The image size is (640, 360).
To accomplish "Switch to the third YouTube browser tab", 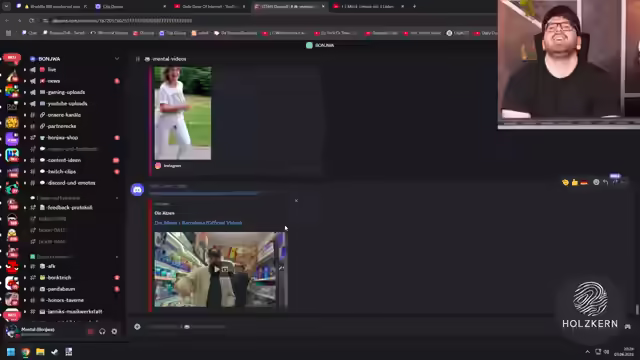I will point(209,7).
